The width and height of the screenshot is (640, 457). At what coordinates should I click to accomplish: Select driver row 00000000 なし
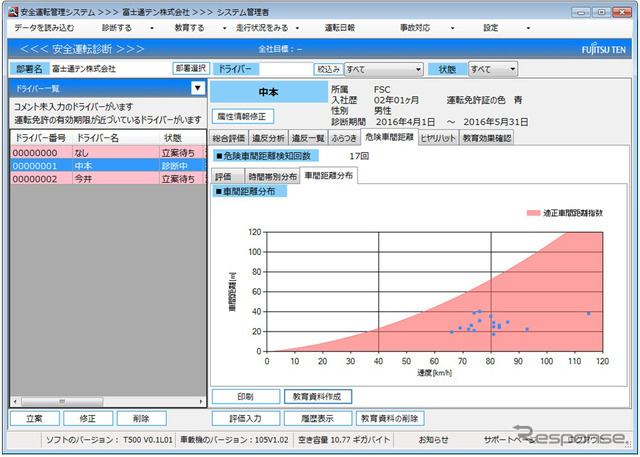[108, 153]
